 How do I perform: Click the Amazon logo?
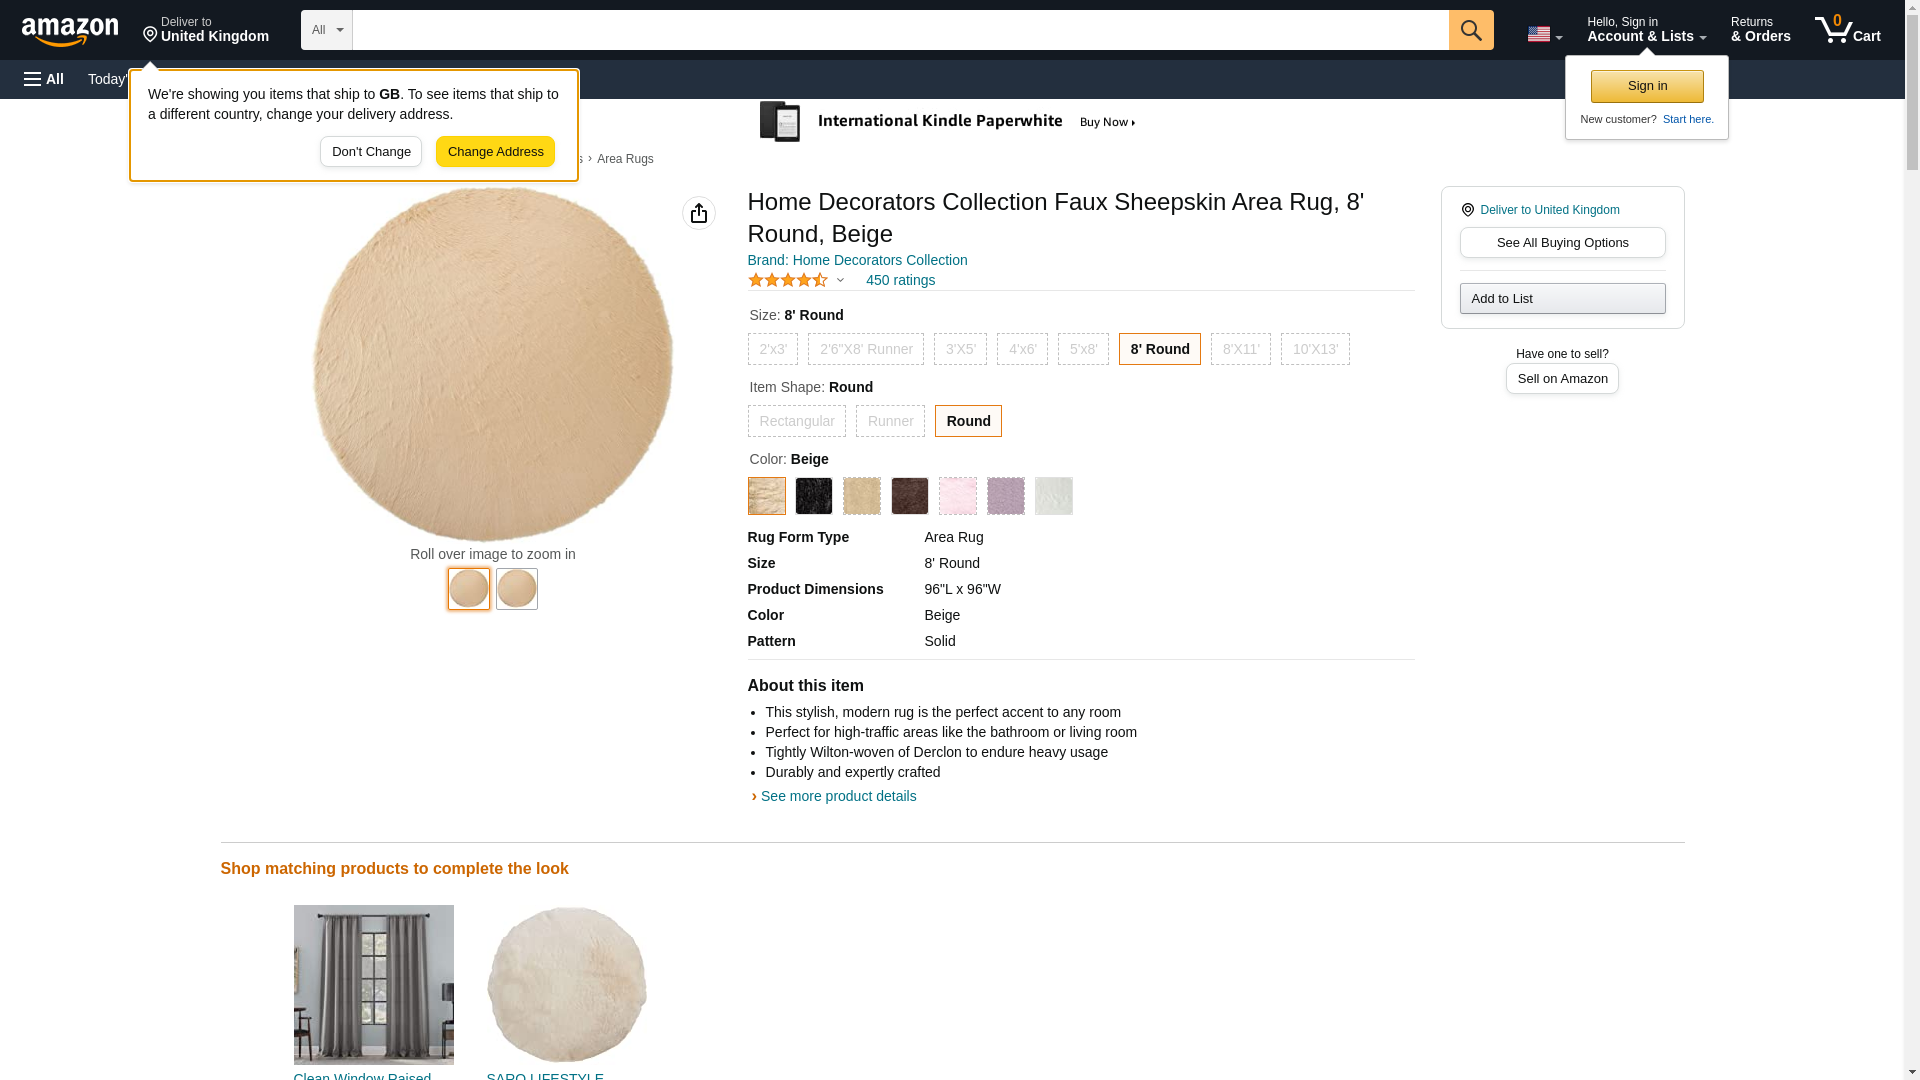[x=70, y=31]
